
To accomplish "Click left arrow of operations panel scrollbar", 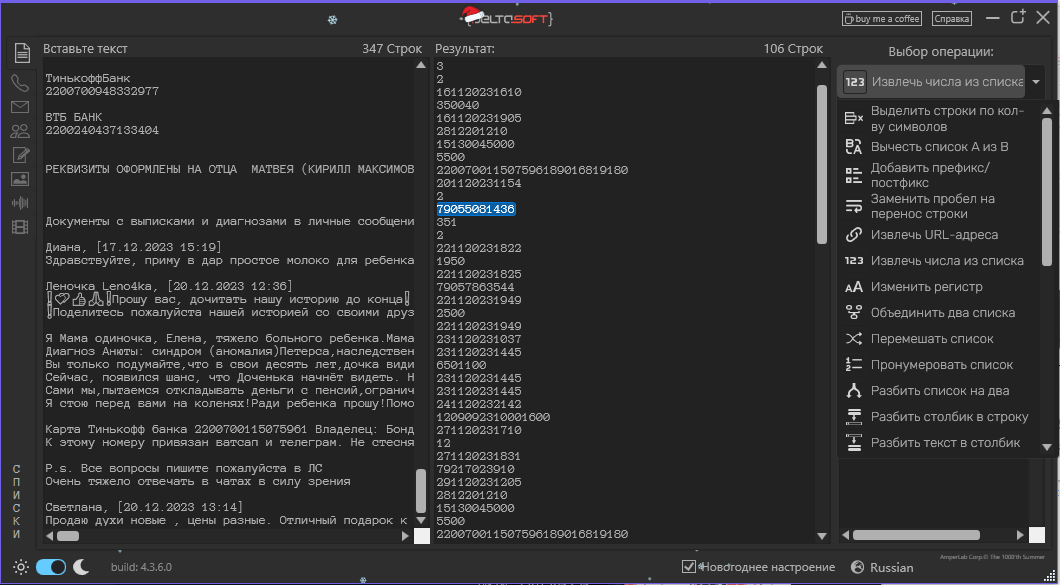I will pyautogui.click(x=845, y=536).
